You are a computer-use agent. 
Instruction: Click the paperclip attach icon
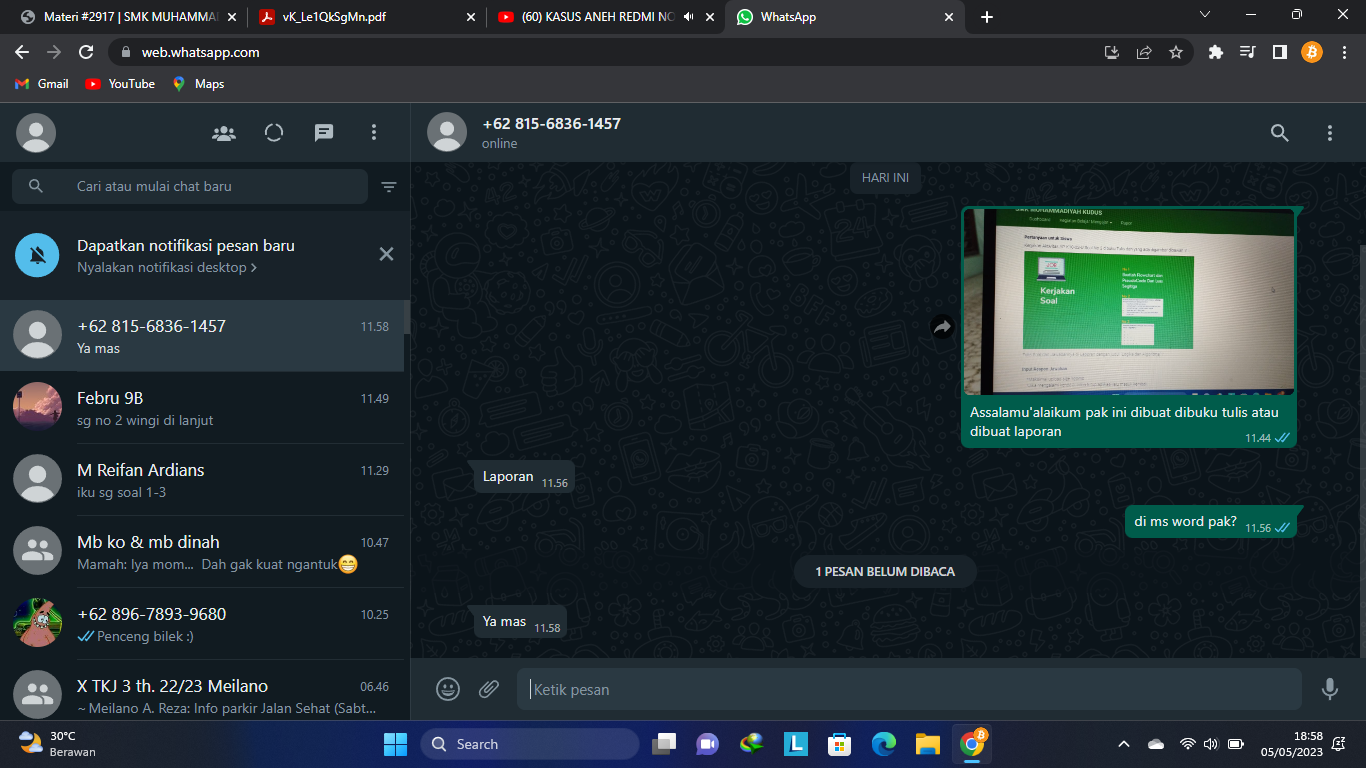click(488, 689)
